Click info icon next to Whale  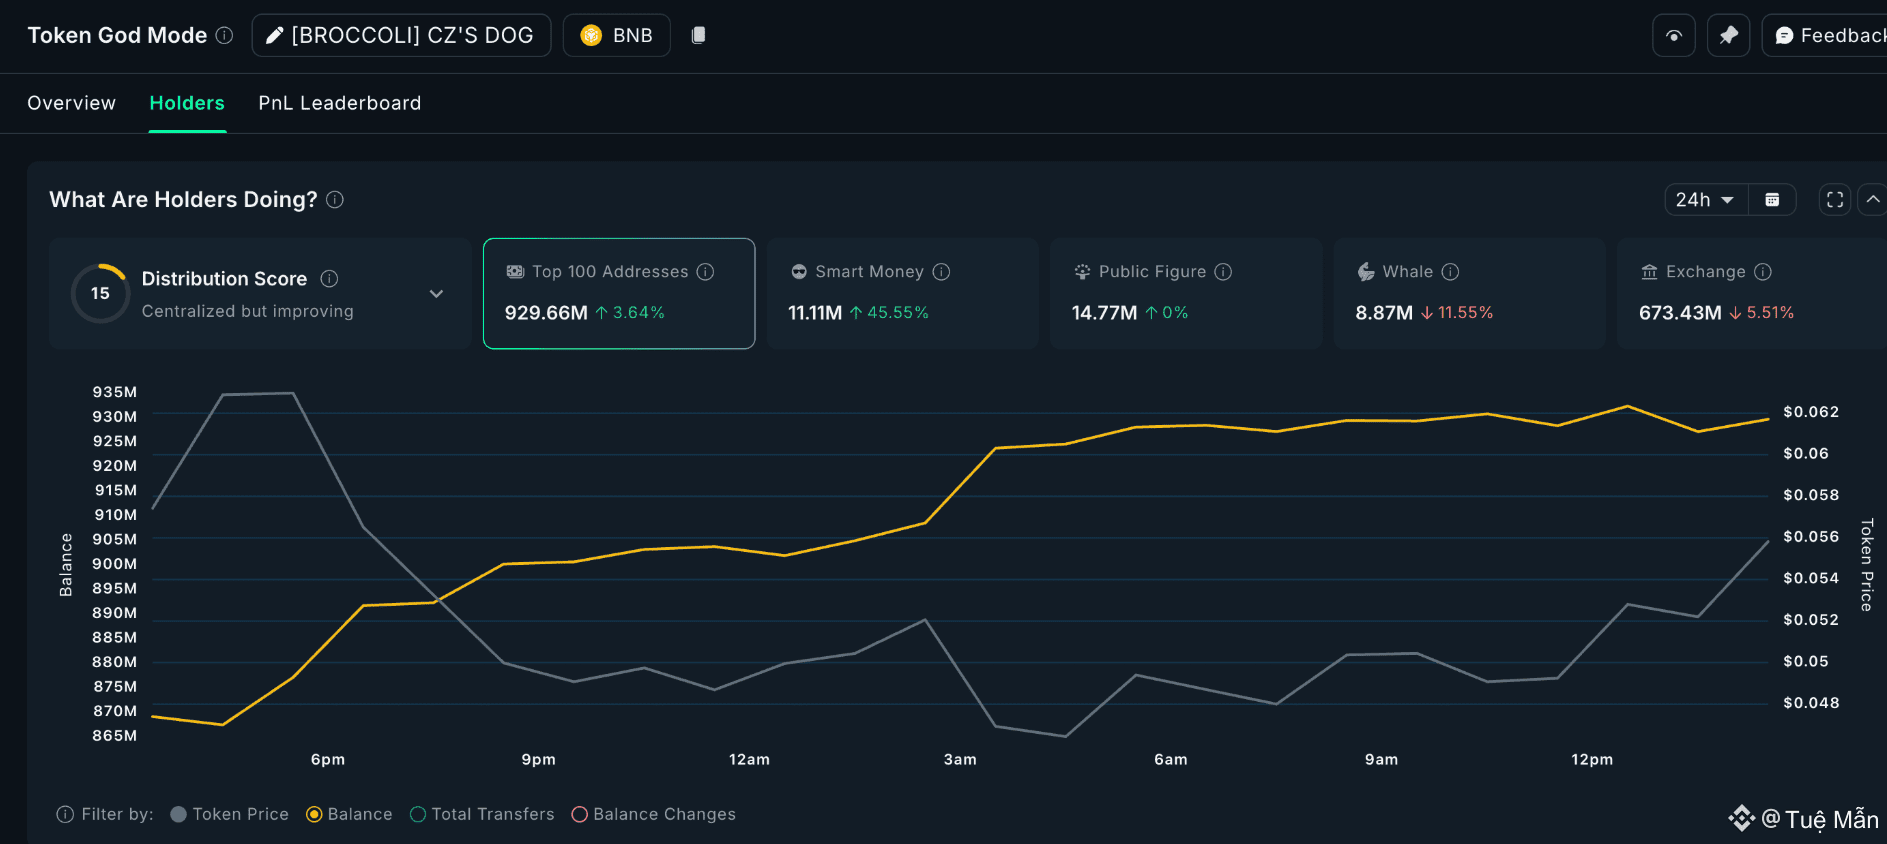point(1450,272)
